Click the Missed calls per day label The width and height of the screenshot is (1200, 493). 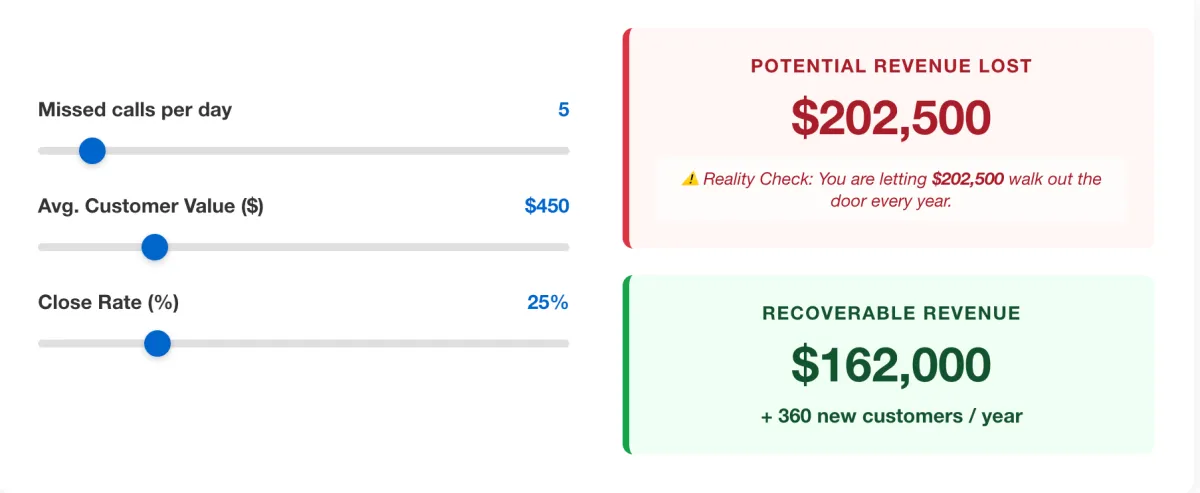135,110
